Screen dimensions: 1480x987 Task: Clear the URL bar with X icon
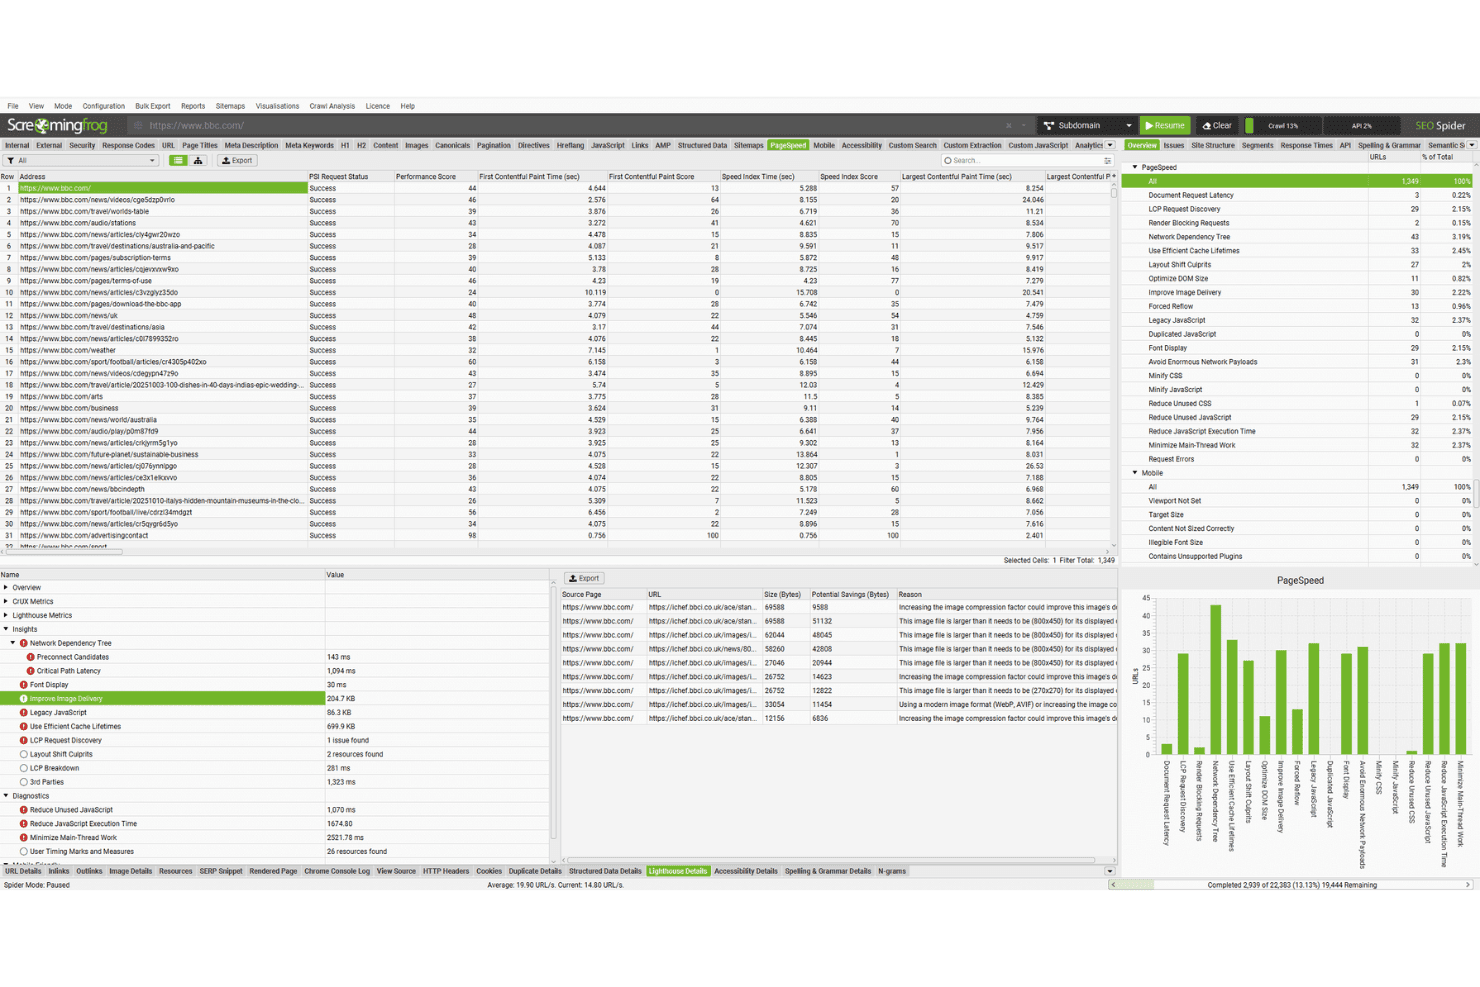(1008, 126)
